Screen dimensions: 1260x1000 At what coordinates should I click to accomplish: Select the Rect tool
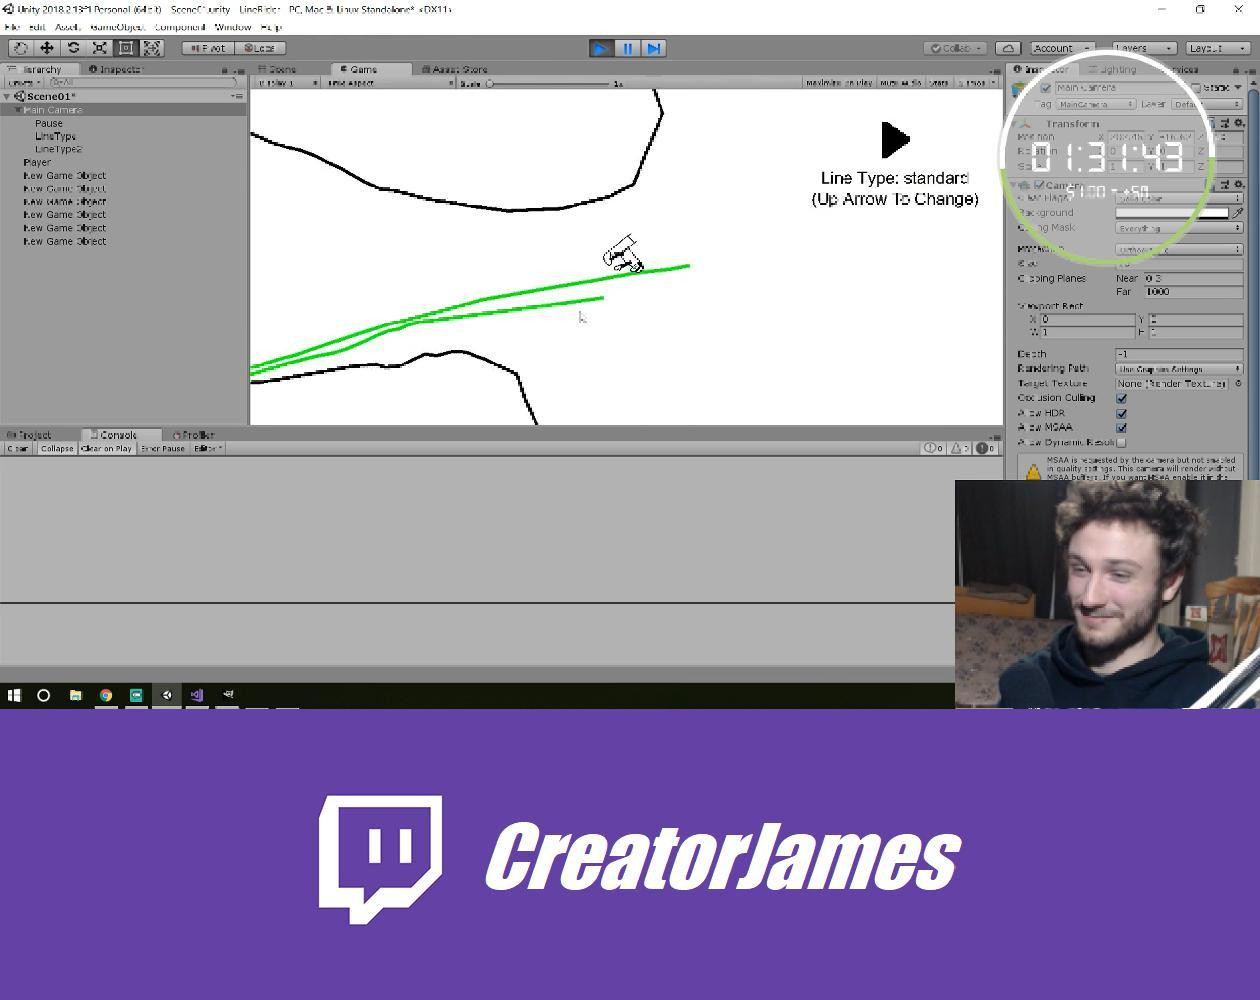click(125, 47)
